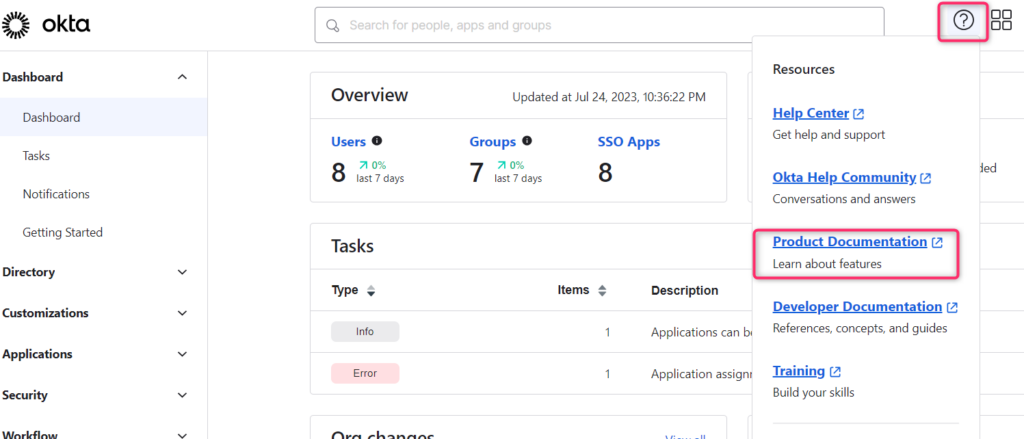Sort tasks by Type column arrows
The image size is (1024, 439).
(371, 291)
